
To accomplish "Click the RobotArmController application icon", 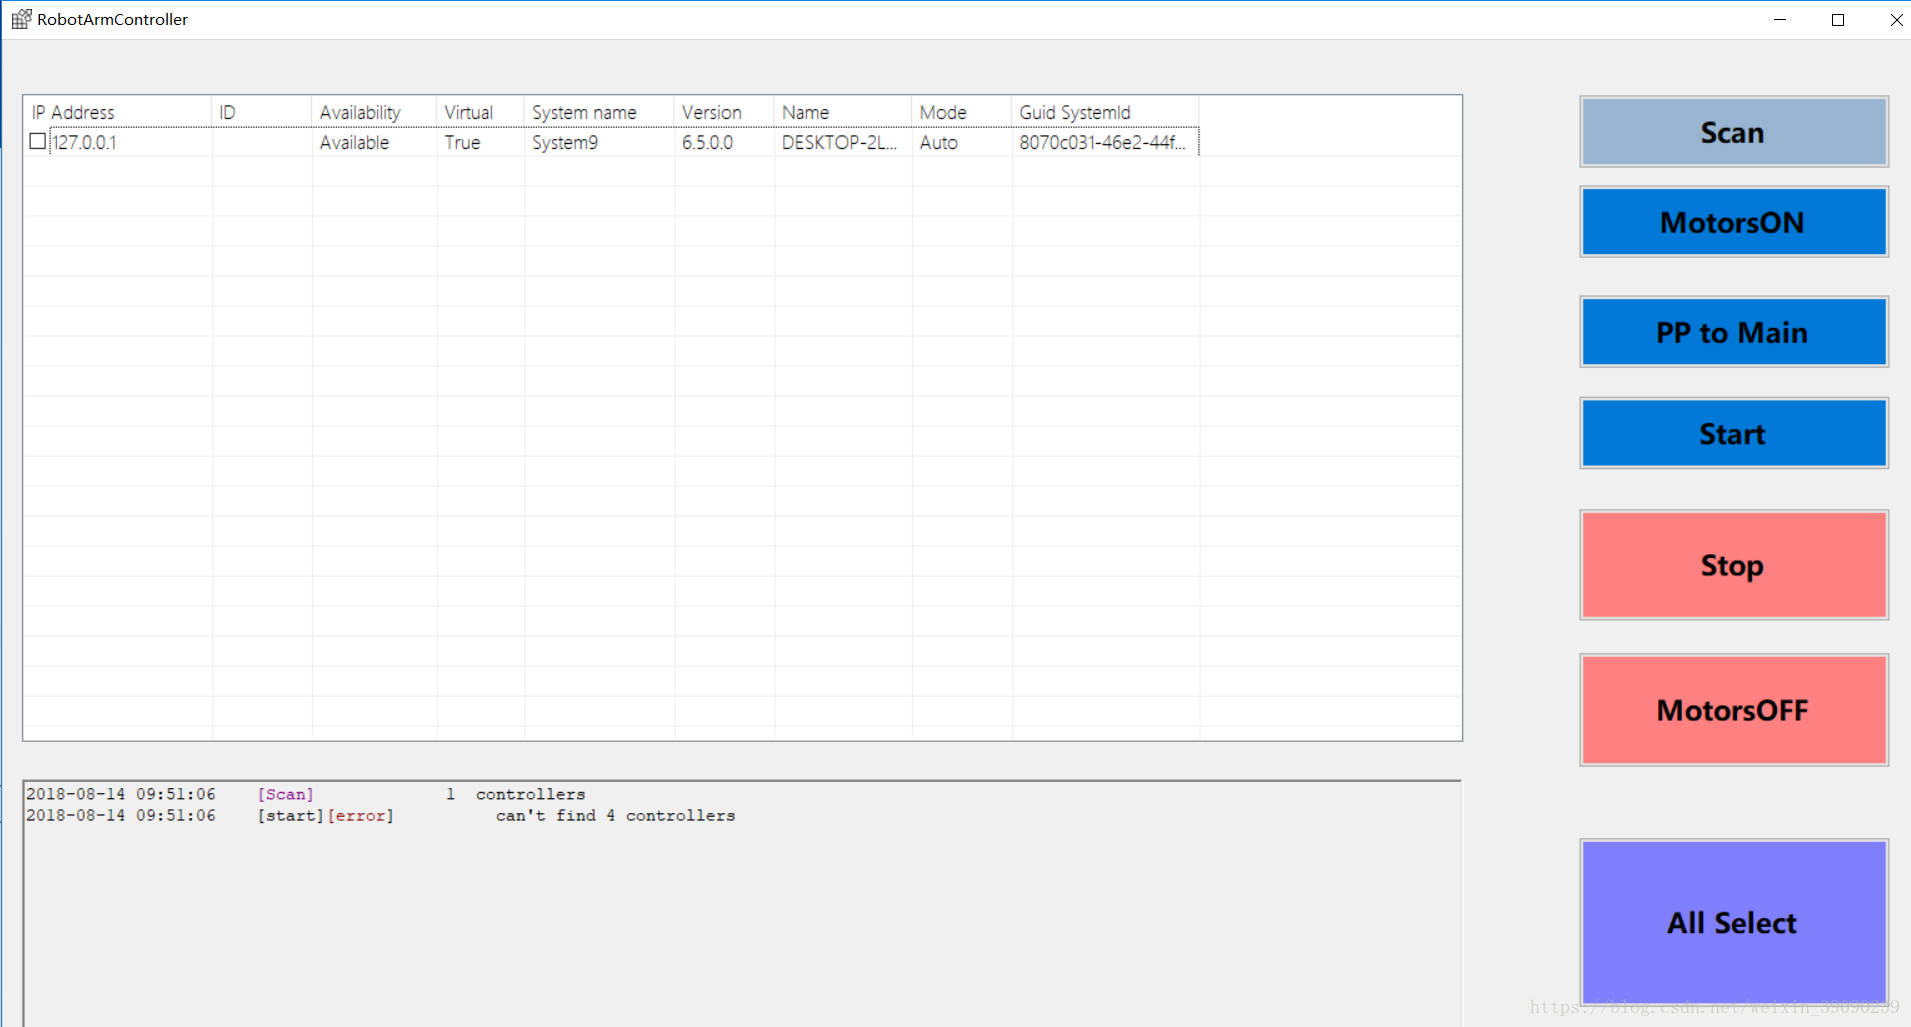I will [19, 18].
